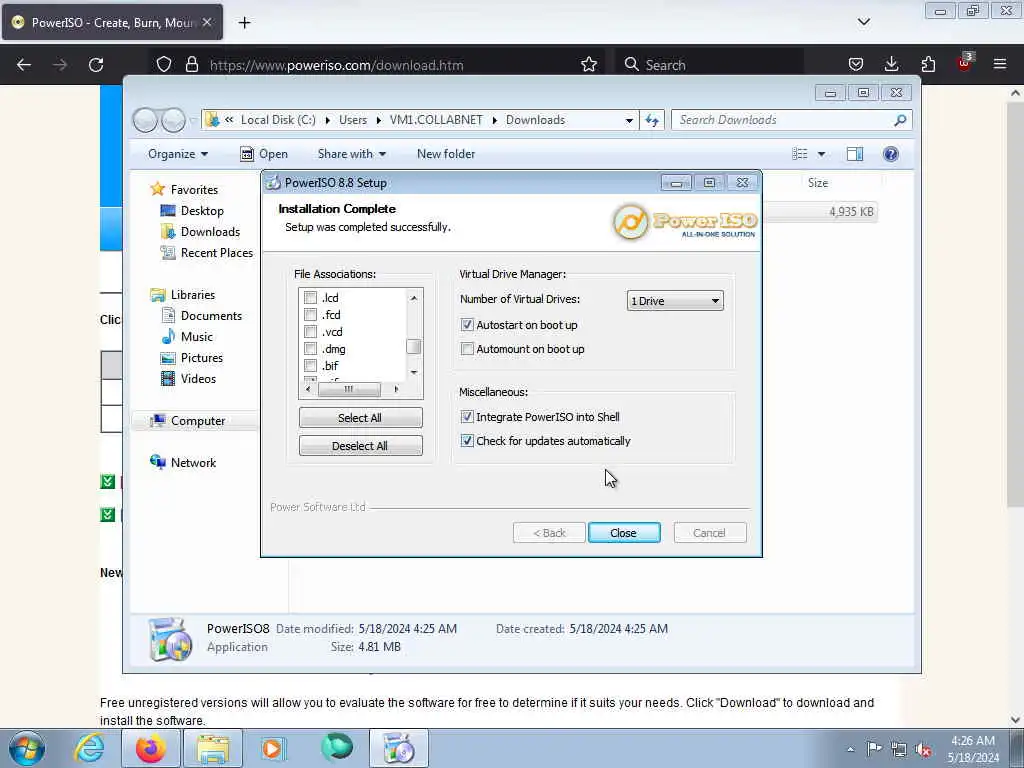Click the shield tracking protection icon
Screen dimensions: 1024x768
(164, 65)
